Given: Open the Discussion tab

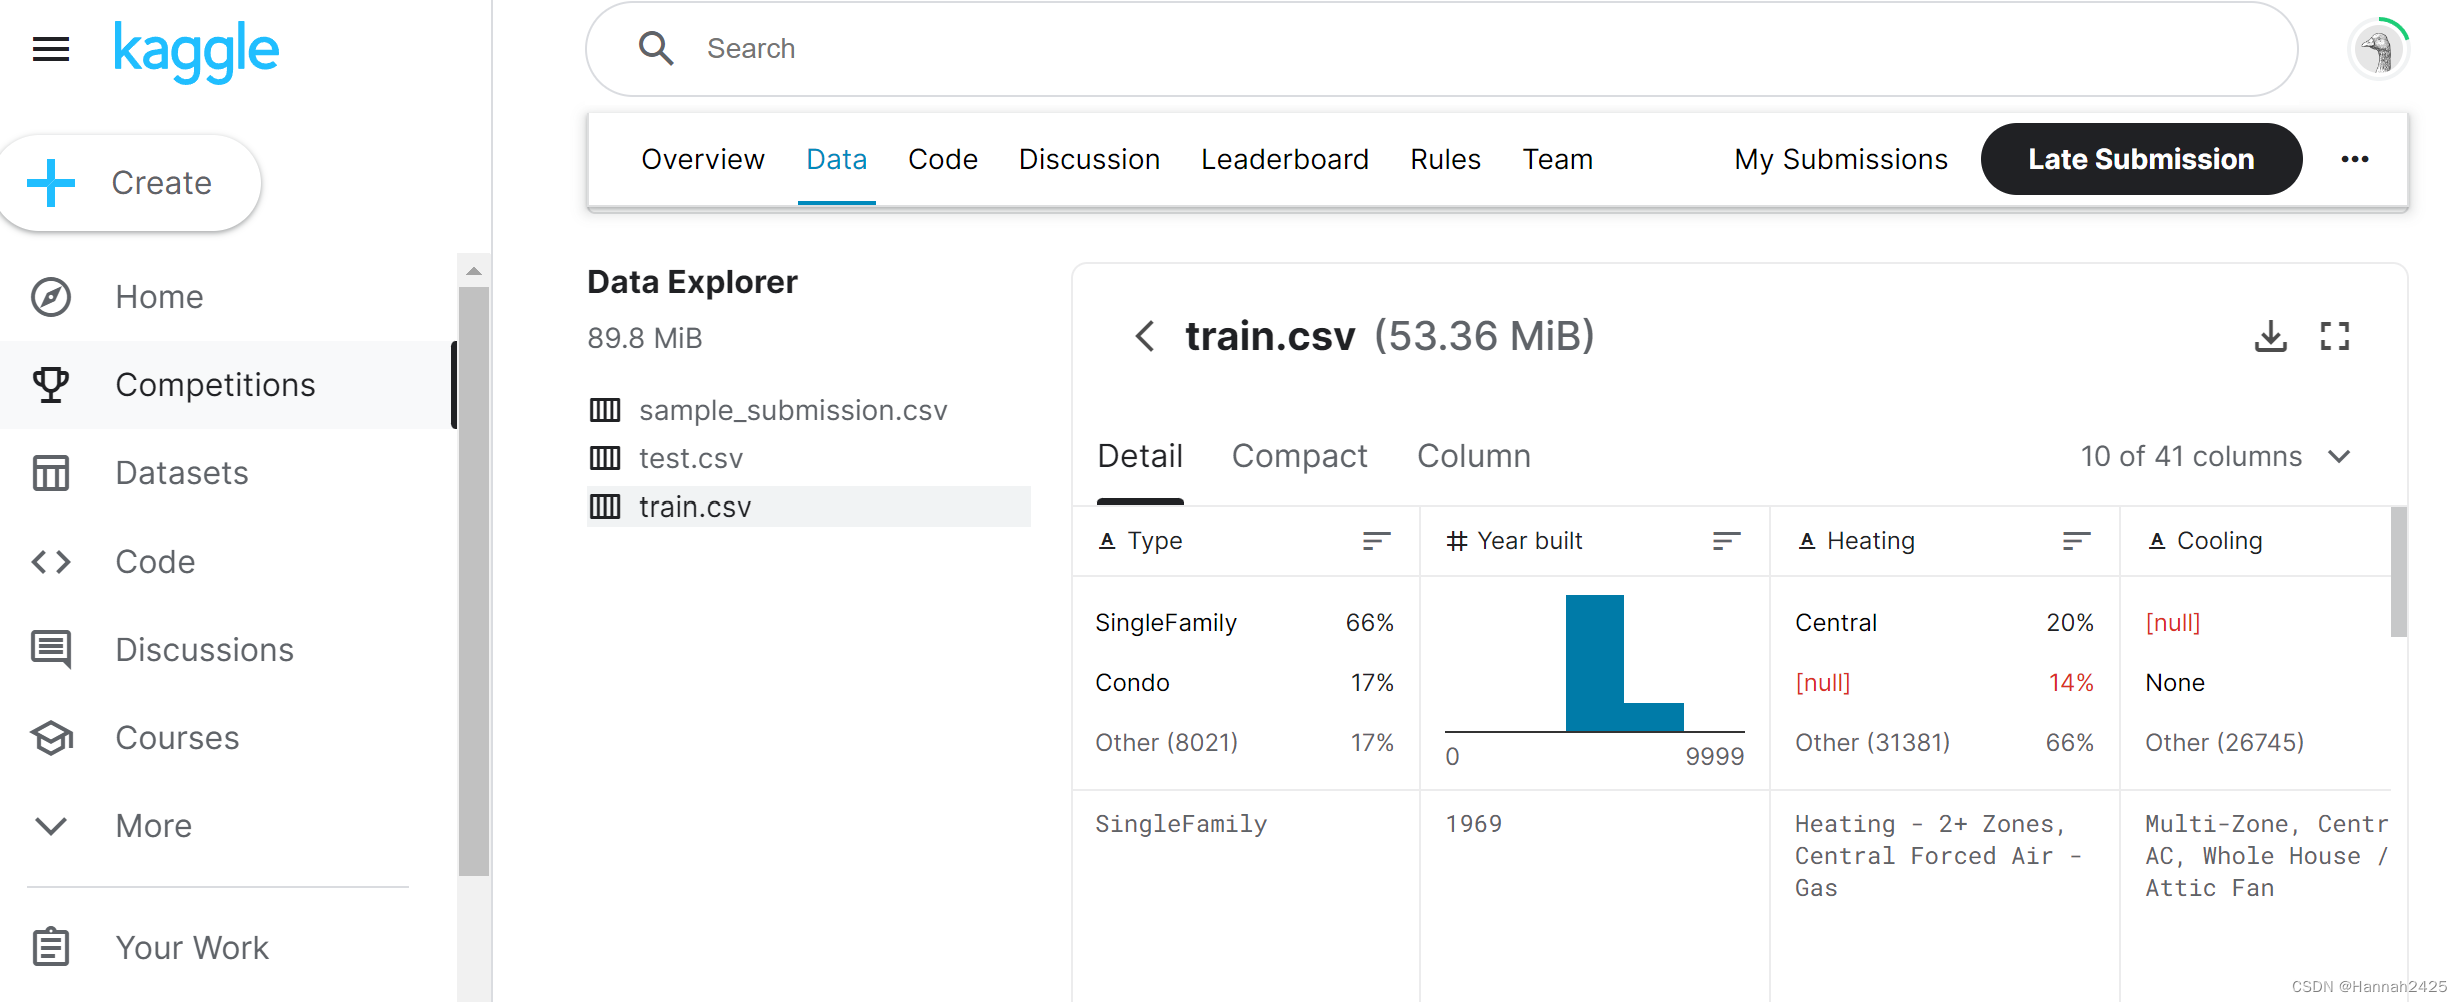Looking at the screenshot, I should click(1089, 159).
